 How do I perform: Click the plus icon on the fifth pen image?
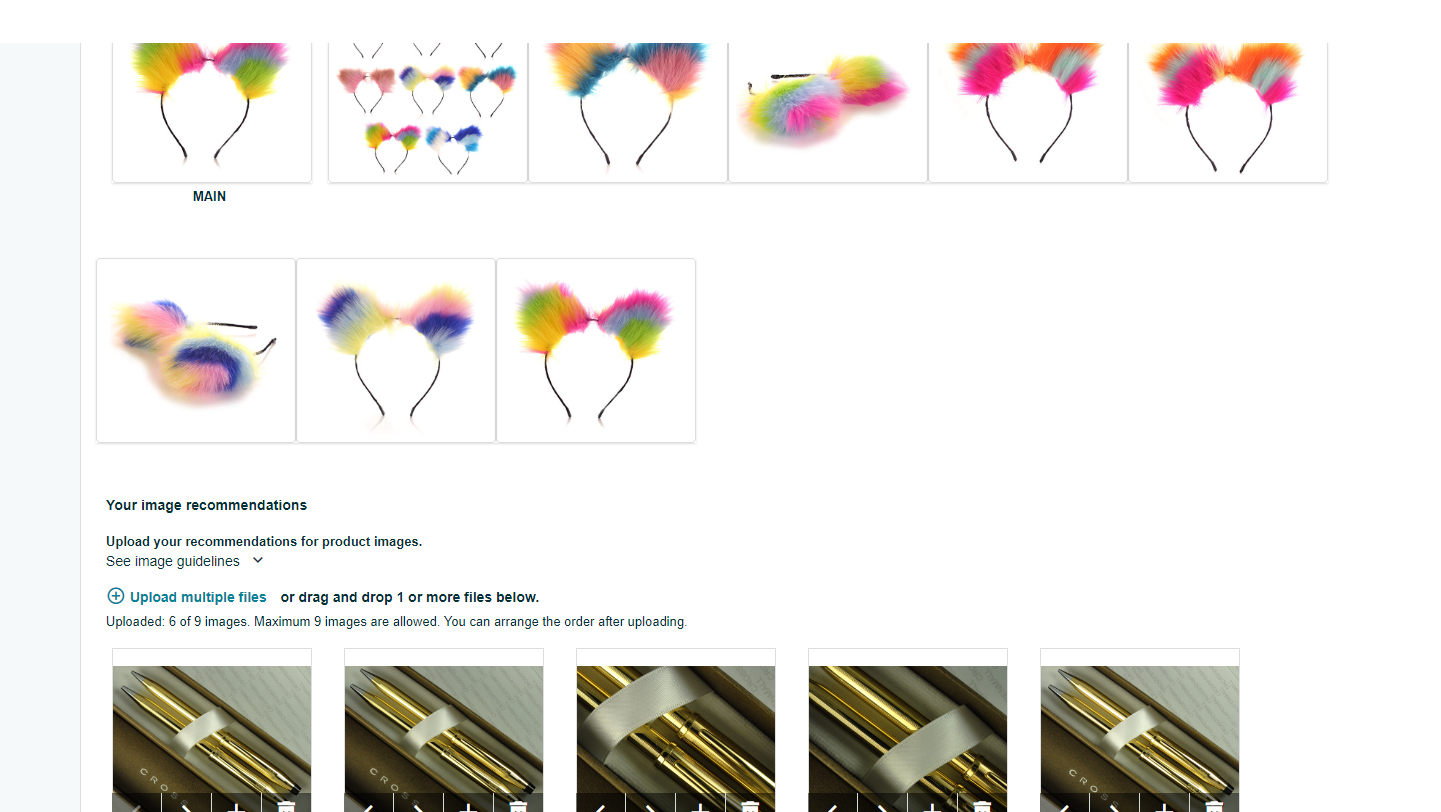(1164, 804)
